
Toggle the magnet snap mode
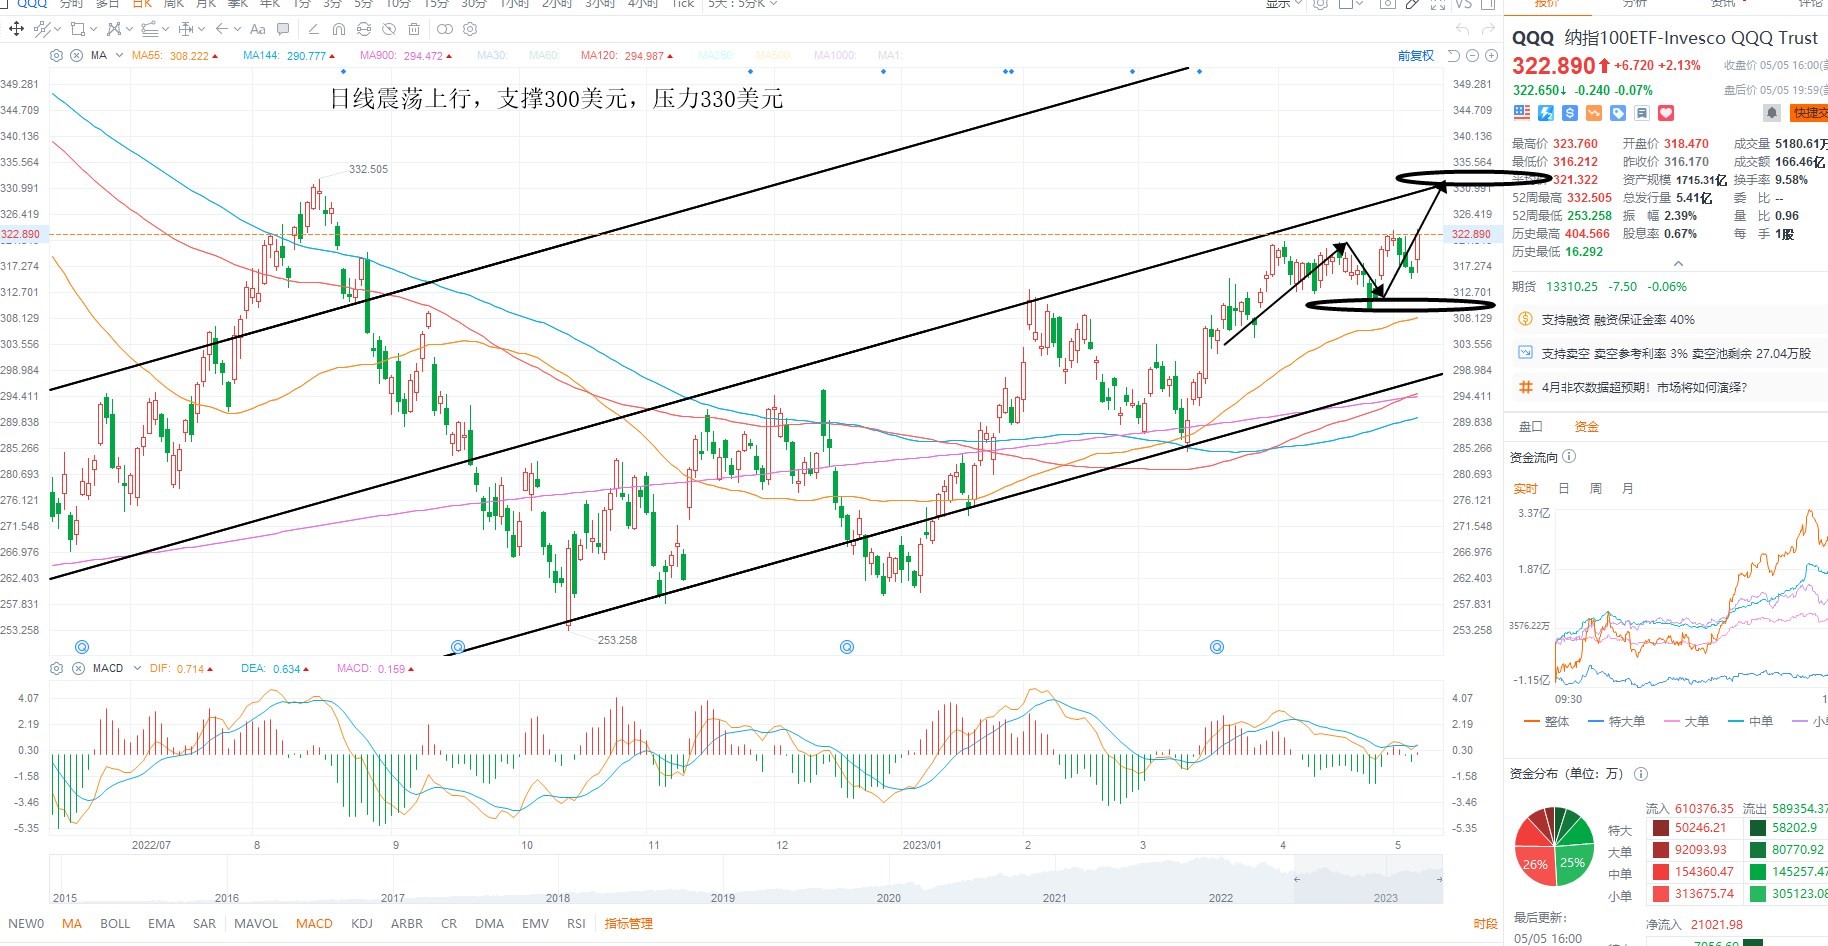[338, 29]
